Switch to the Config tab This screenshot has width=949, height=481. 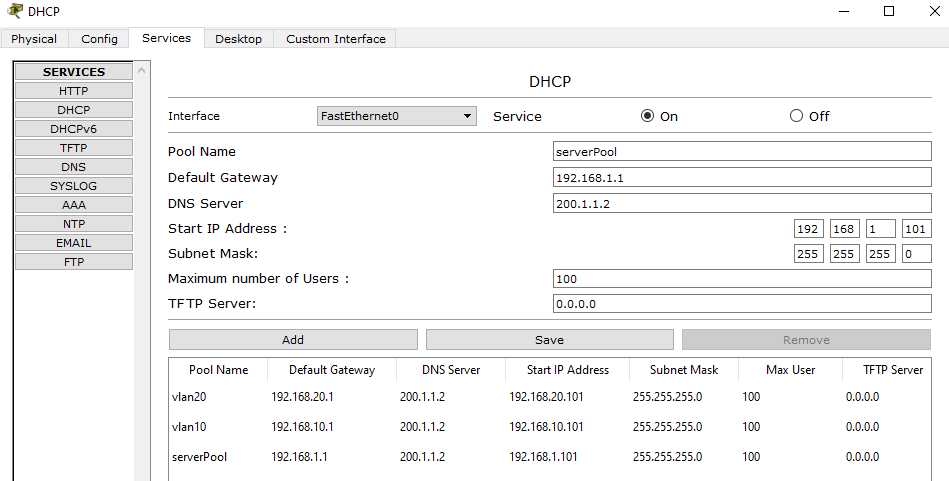pos(99,39)
